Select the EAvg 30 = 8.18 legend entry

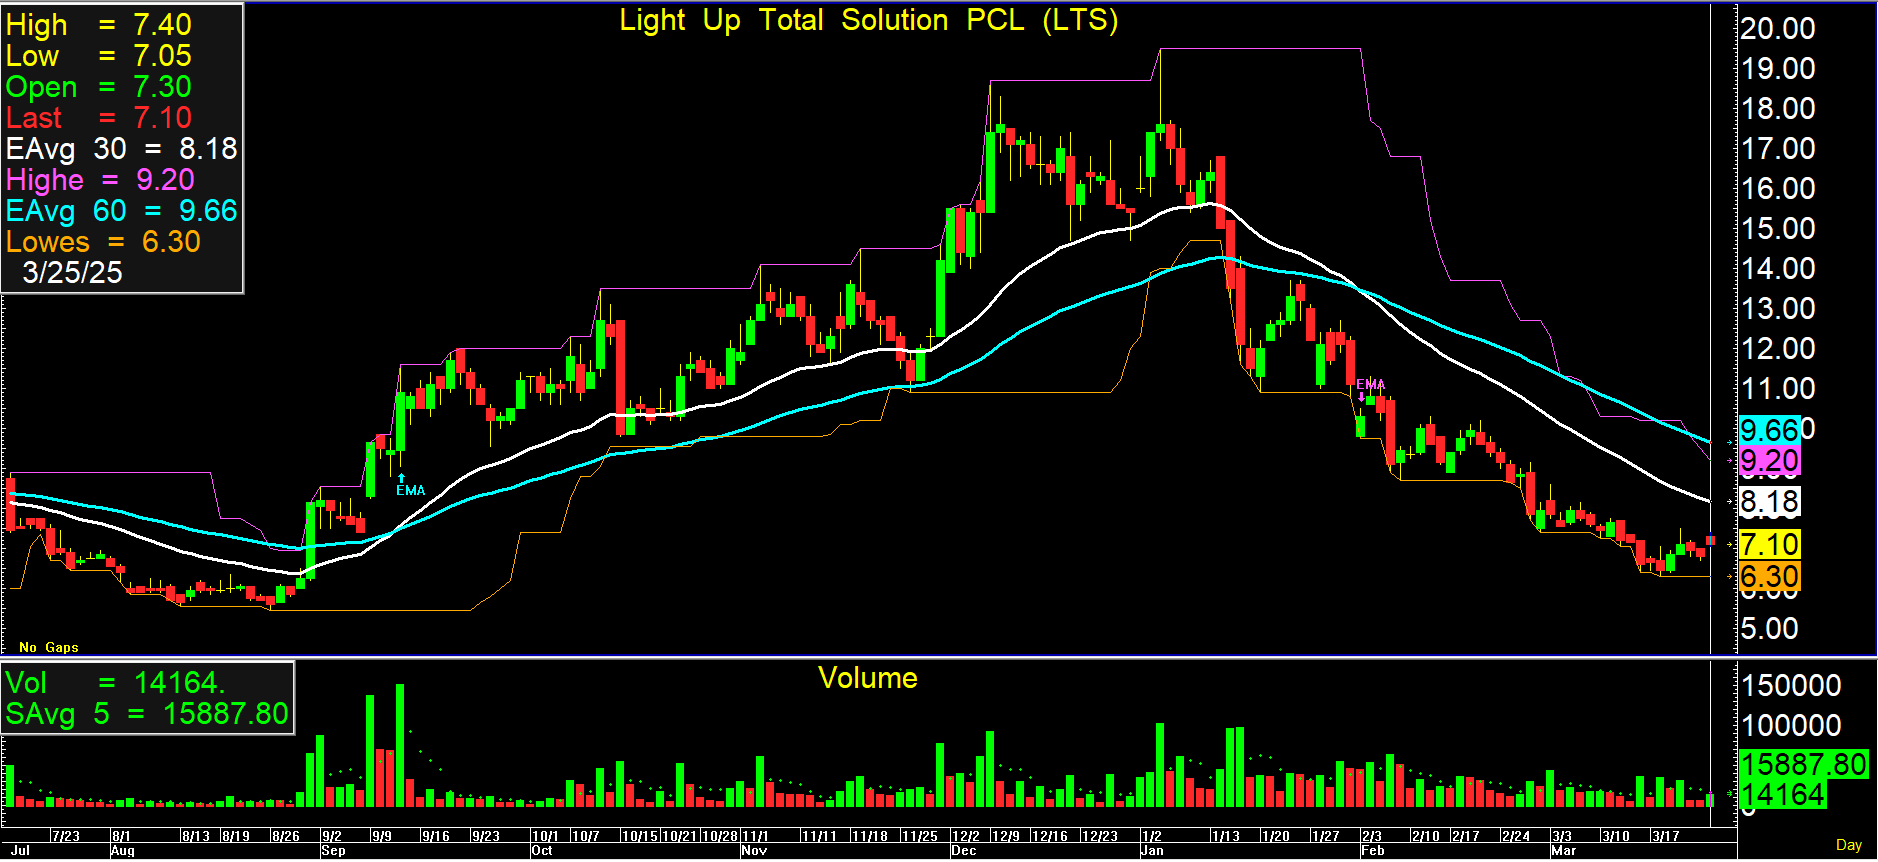point(122,149)
